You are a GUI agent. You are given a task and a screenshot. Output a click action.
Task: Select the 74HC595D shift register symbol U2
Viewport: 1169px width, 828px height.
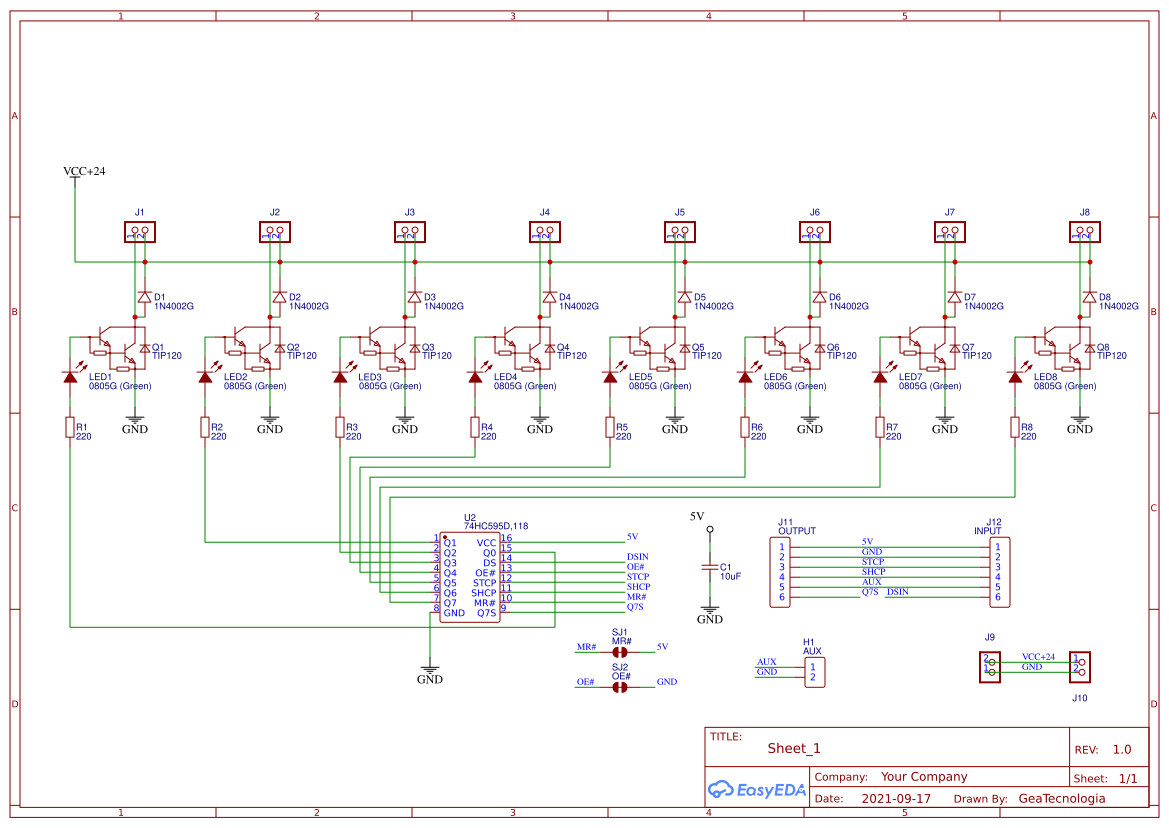pos(470,575)
